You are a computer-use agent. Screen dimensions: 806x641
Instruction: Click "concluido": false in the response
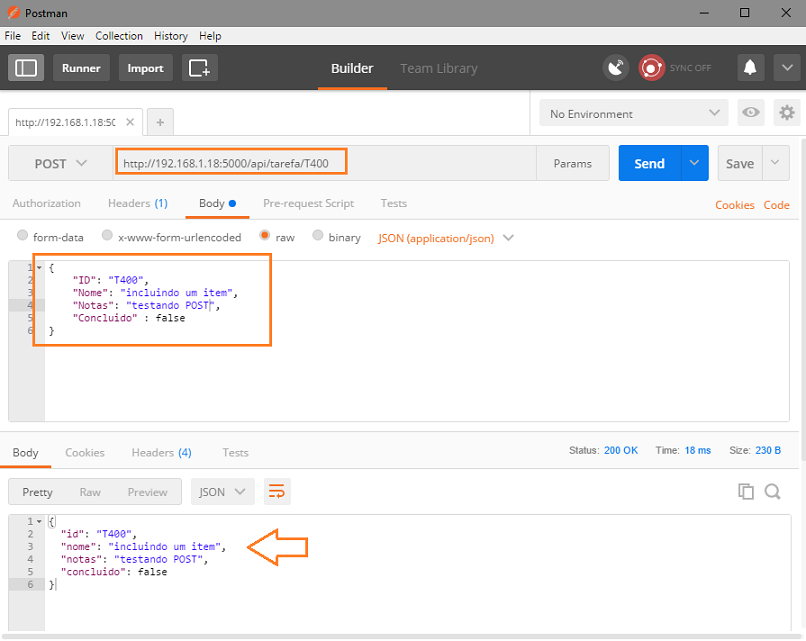pyautogui.click(x=114, y=572)
